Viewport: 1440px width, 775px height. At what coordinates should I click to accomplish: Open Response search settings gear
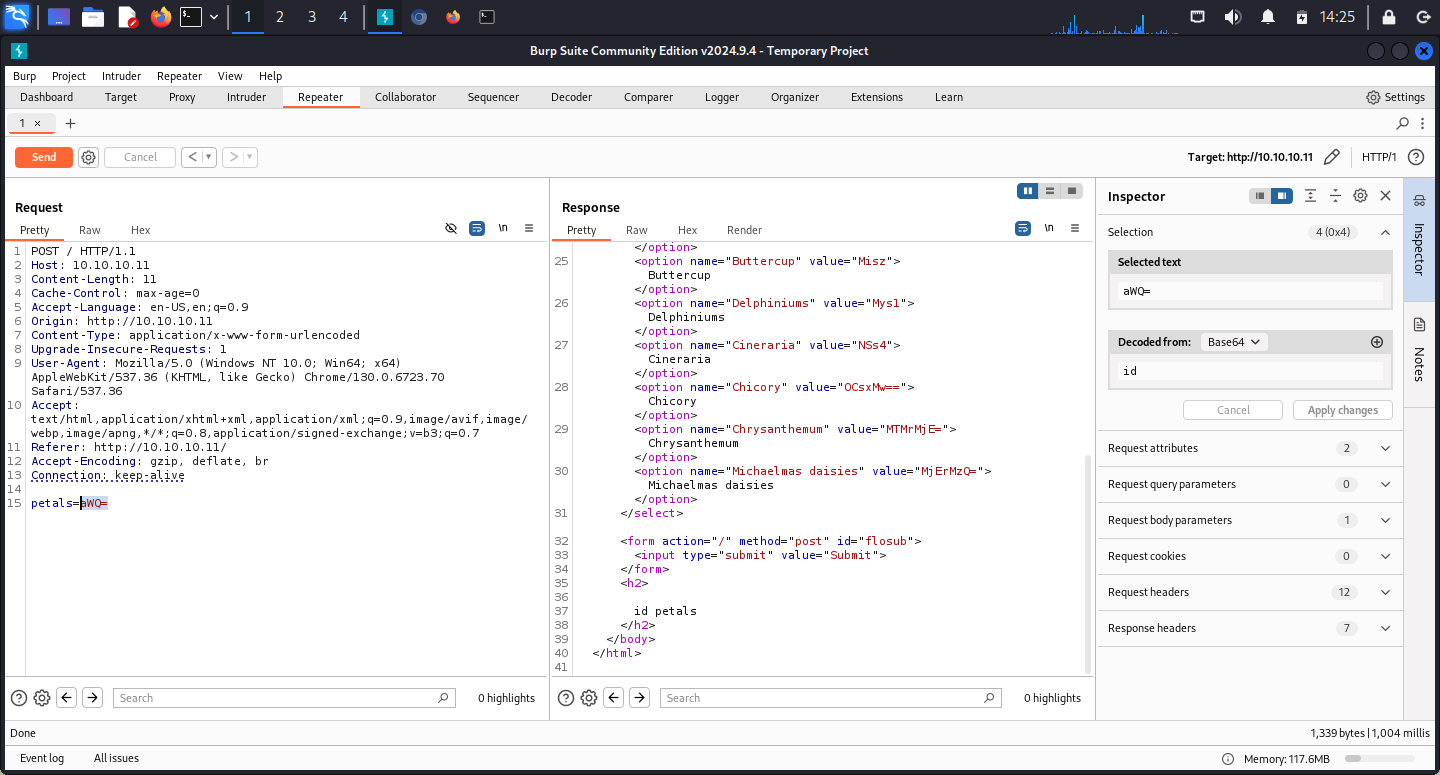pyautogui.click(x=589, y=698)
